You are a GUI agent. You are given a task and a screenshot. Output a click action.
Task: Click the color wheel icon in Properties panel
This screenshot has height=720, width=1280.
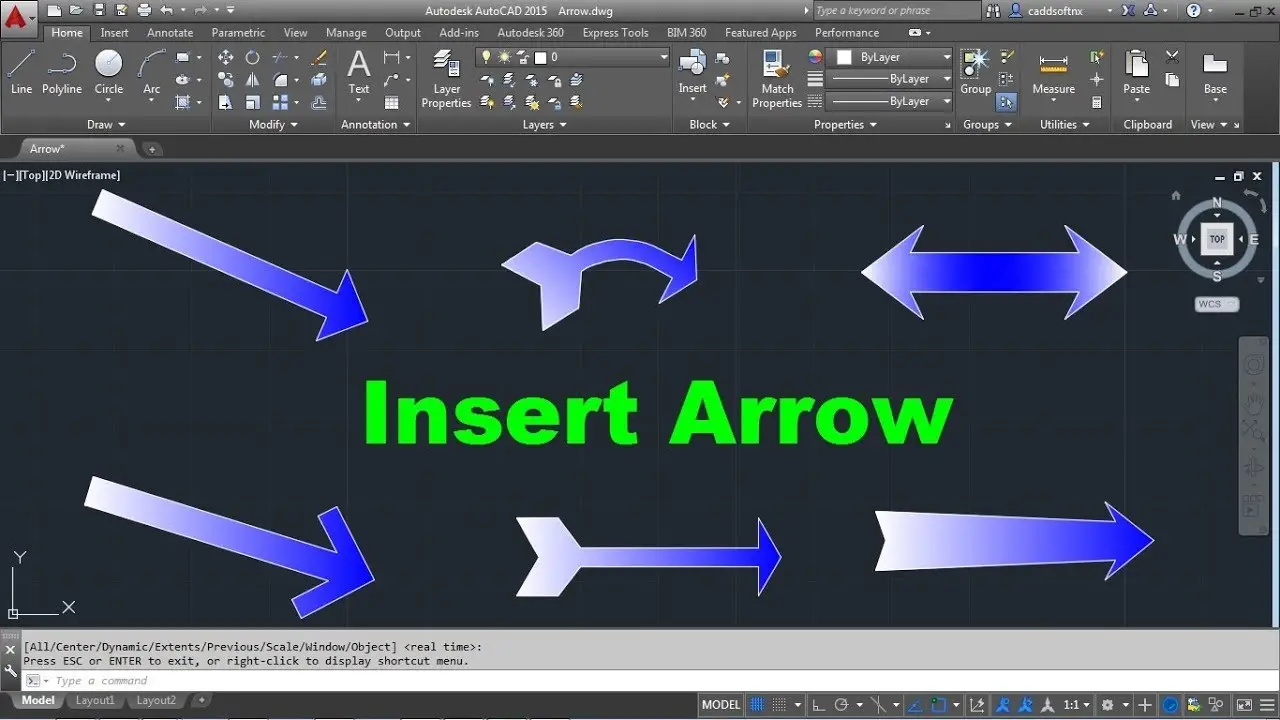(x=815, y=57)
